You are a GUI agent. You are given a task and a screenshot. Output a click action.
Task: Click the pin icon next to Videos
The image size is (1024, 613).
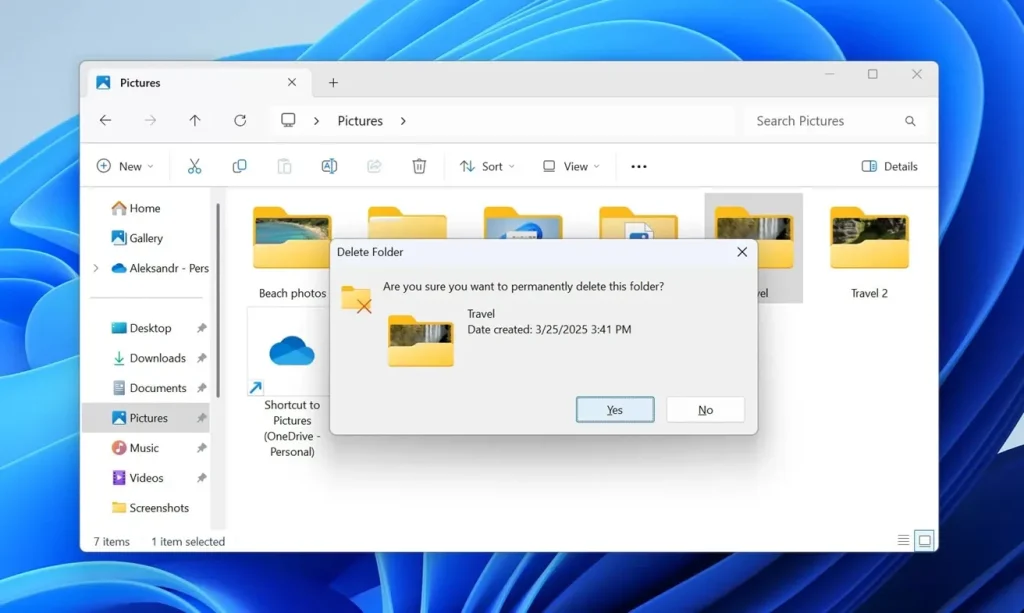pos(202,478)
